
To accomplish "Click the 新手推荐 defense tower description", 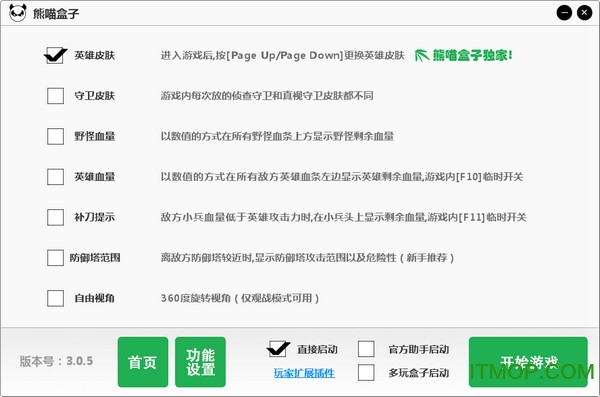I will tap(307, 258).
